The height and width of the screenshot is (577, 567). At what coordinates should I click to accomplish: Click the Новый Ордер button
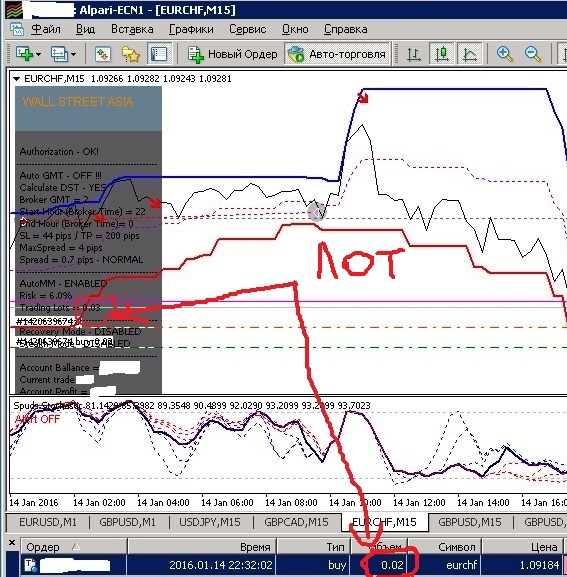[x=233, y=54]
